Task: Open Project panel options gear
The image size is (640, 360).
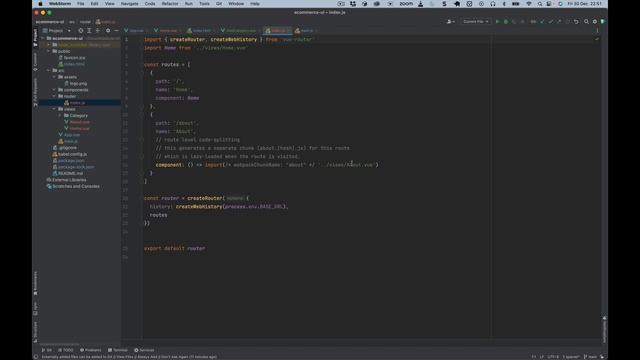Action: pyautogui.click(x=108, y=31)
